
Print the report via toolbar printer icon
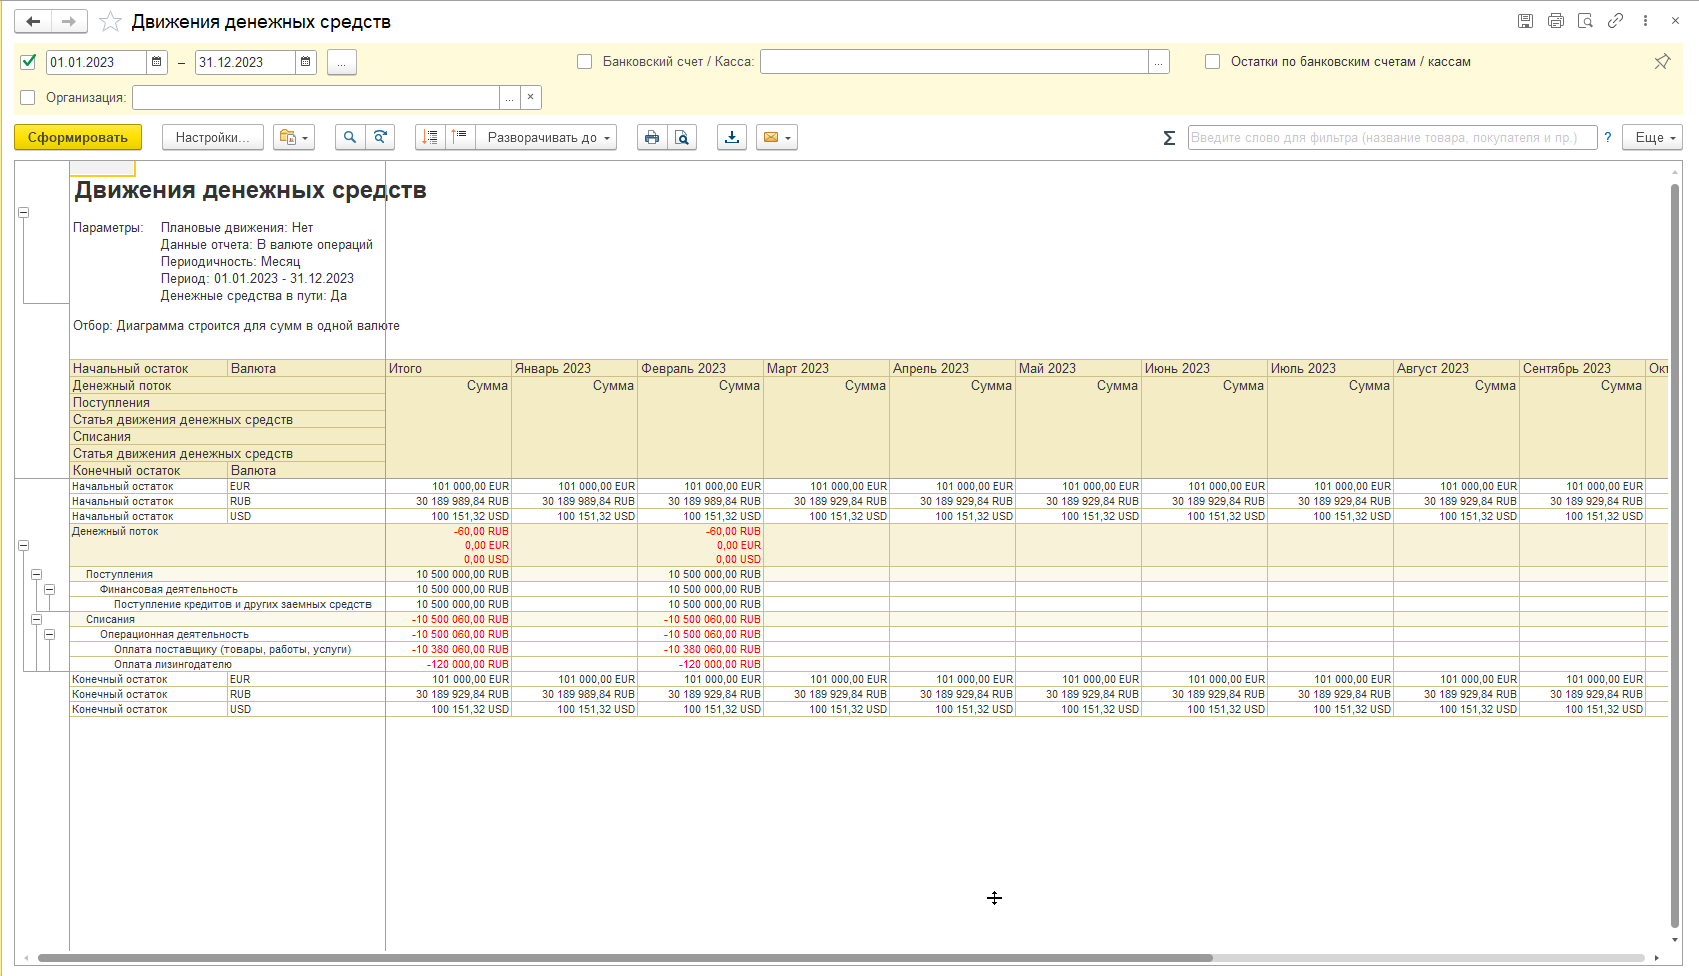pos(652,138)
